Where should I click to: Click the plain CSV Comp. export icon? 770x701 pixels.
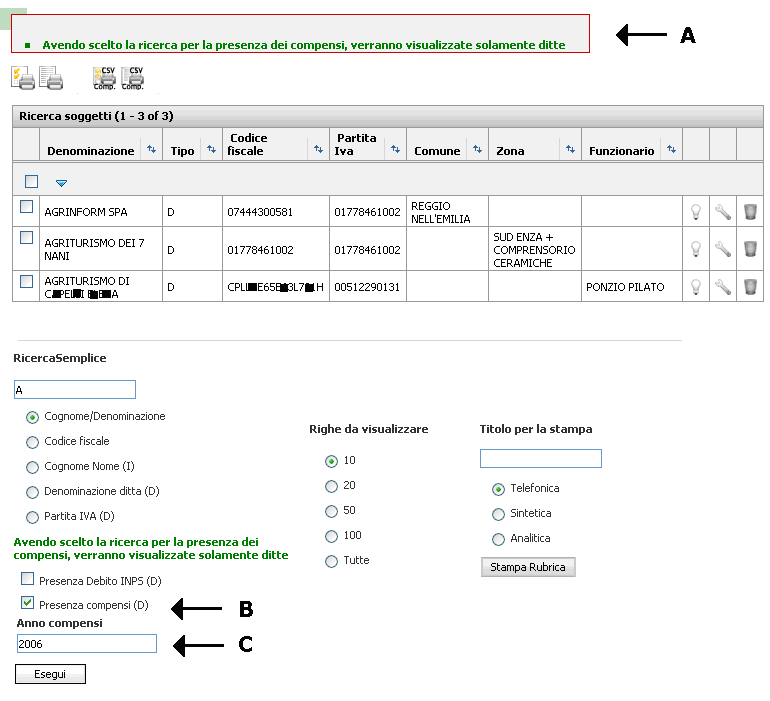coord(133,78)
